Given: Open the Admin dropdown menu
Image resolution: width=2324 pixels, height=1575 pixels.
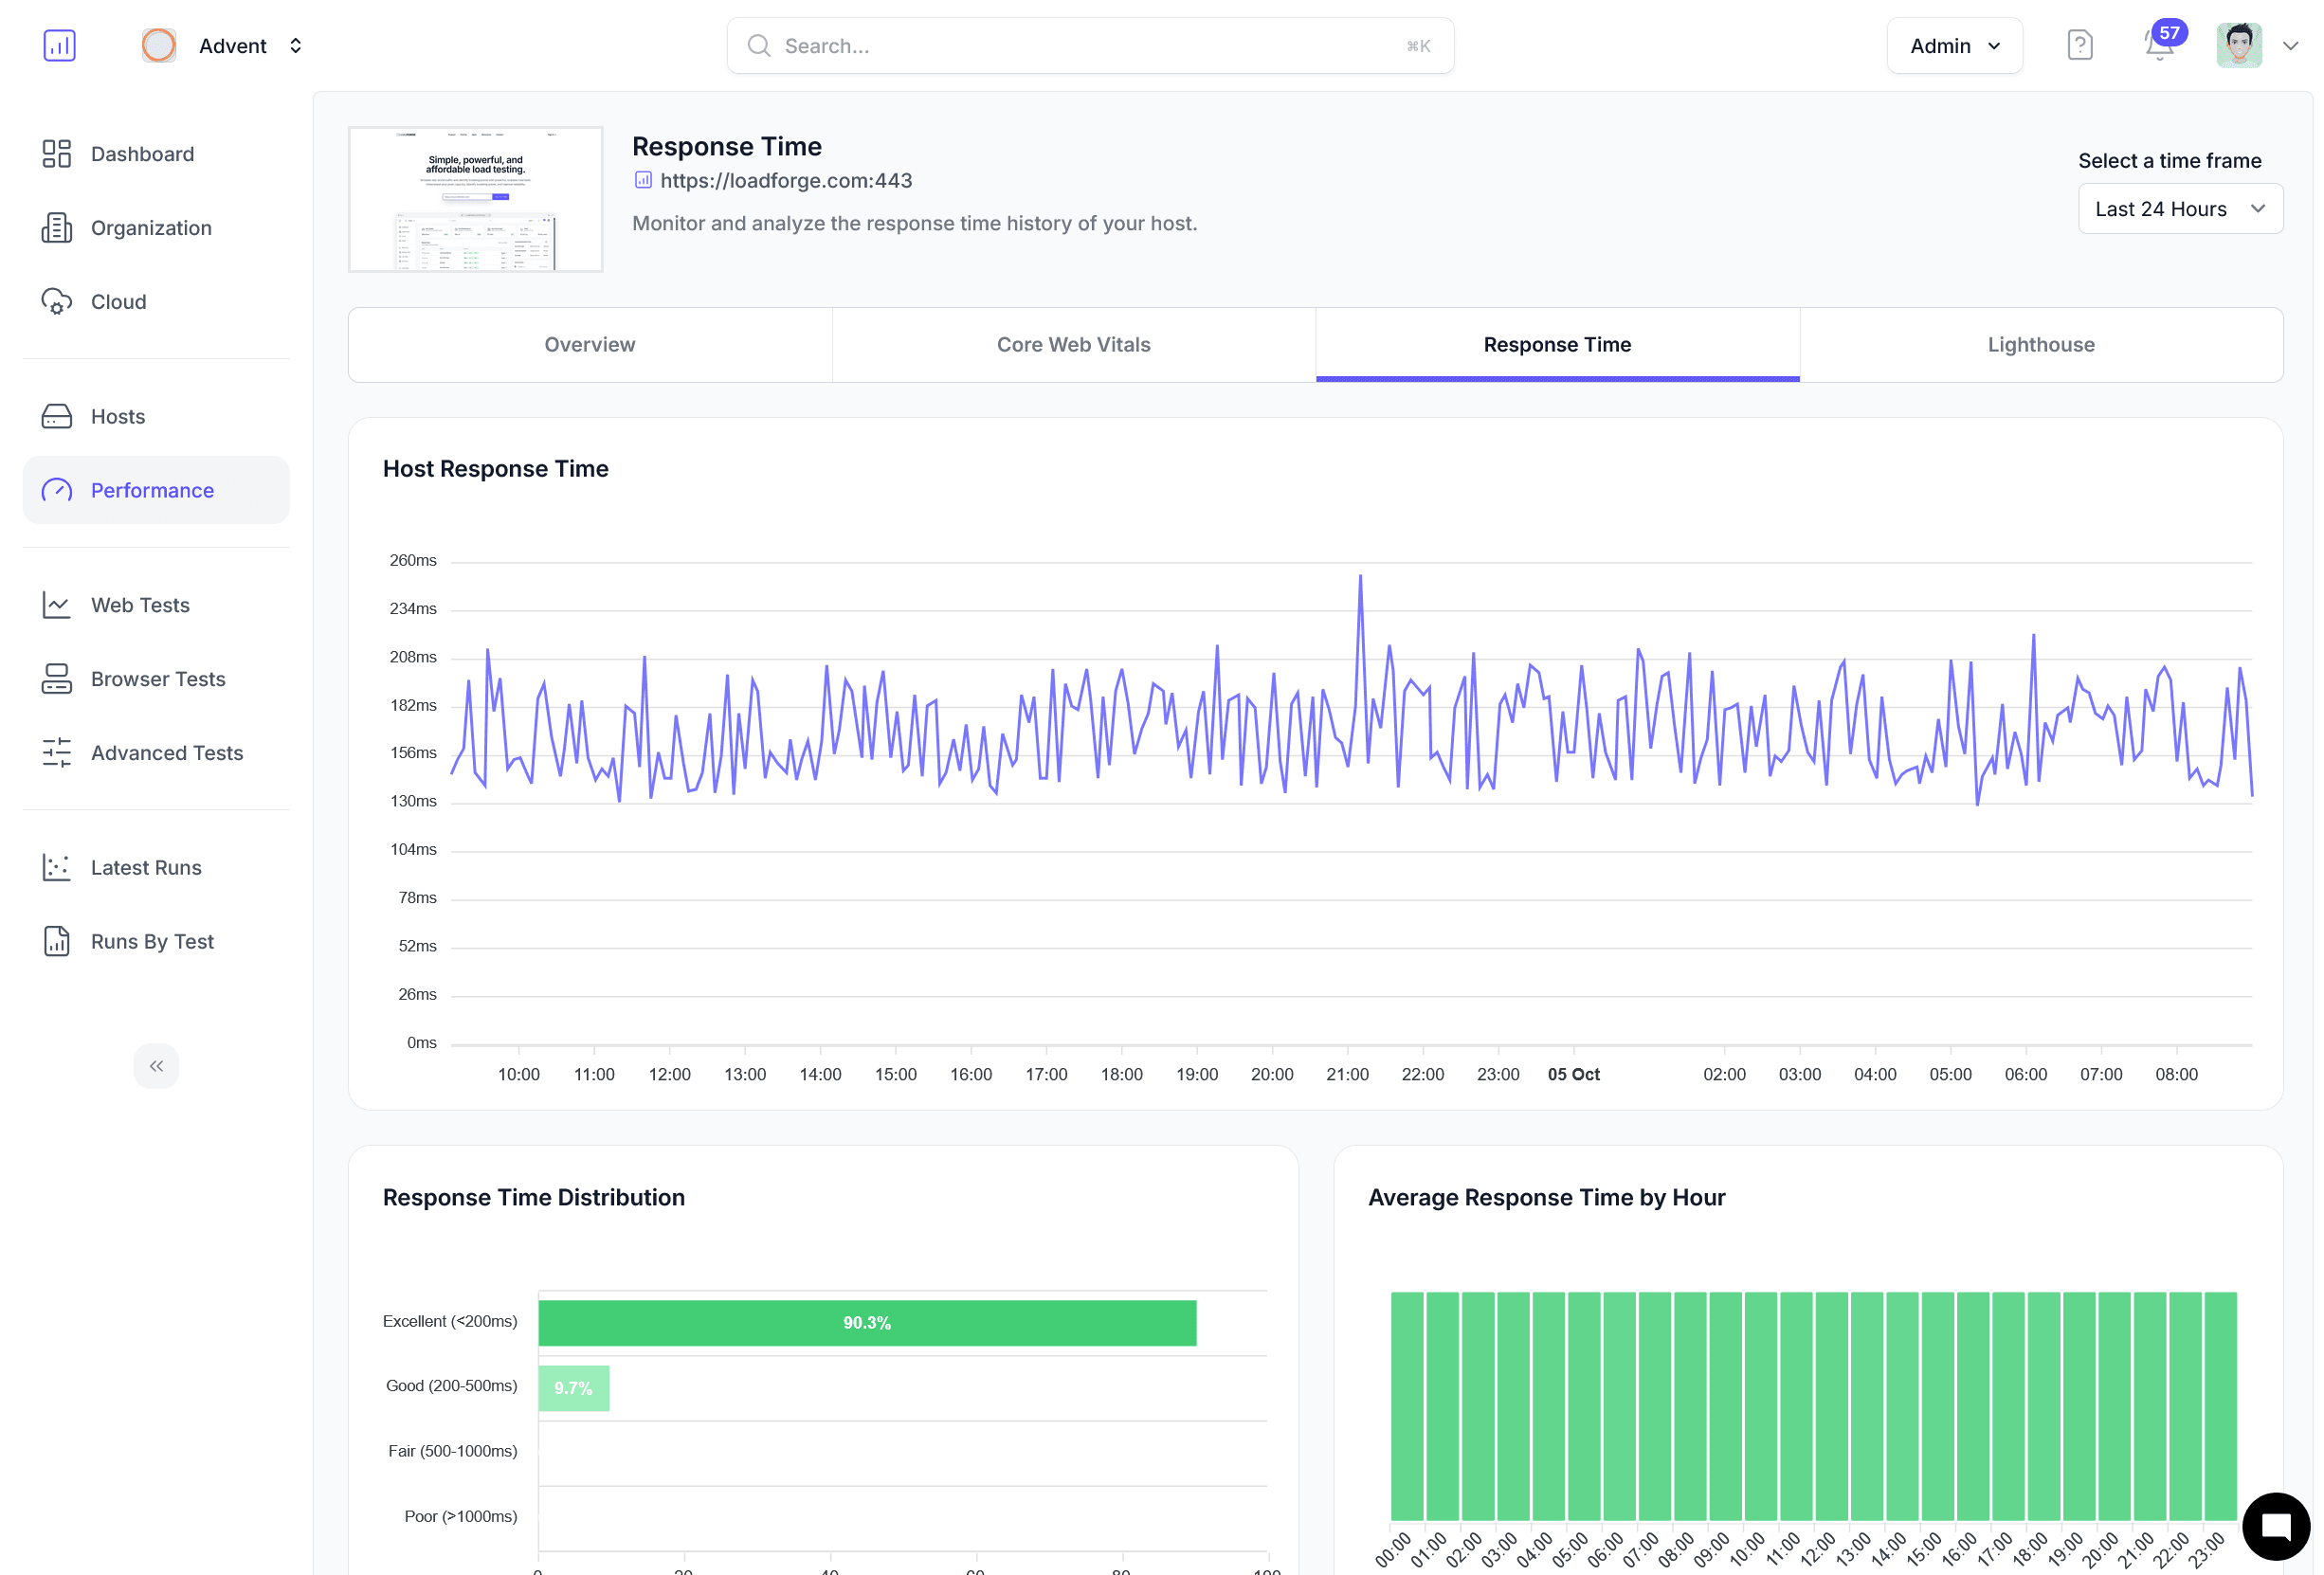Looking at the screenshot, I should tap(1954, 45).
